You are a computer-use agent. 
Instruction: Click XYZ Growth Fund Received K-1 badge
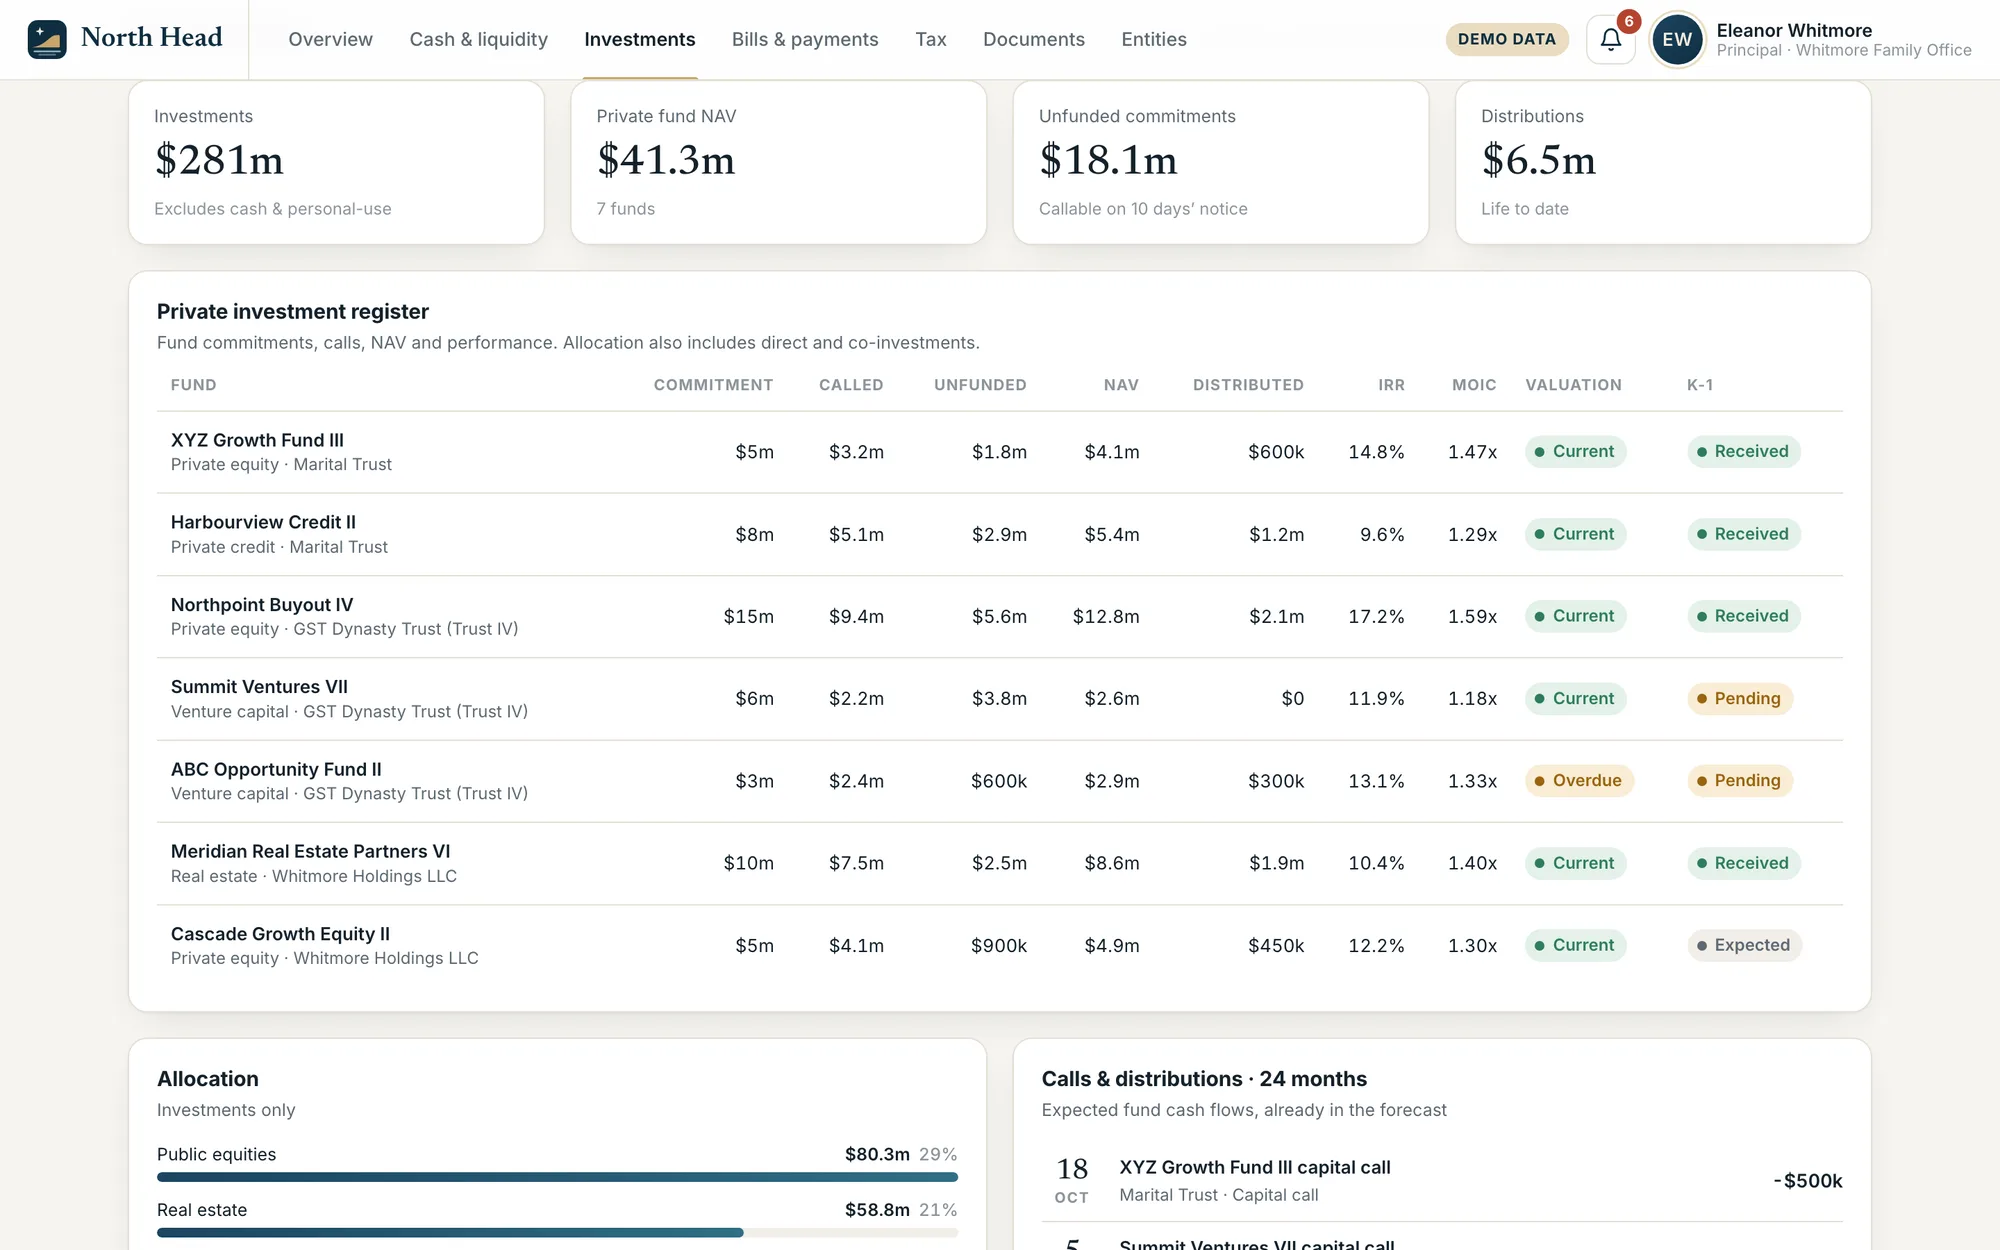pos(1743,452)
